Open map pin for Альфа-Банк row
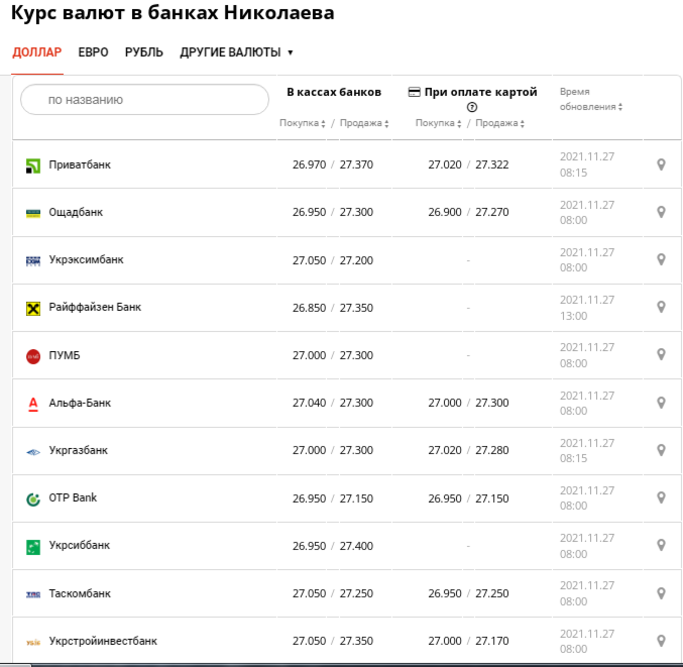This screenshot has width=683, height=667. click(x=661, y=403)
